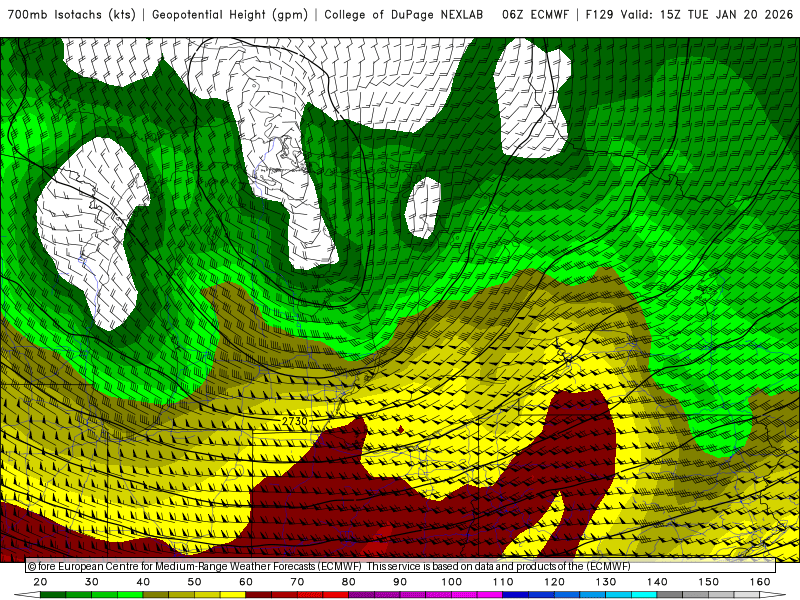Click the dark maroon swatch starting at 60
800x600 pixels.
click(x=259, y=595)
